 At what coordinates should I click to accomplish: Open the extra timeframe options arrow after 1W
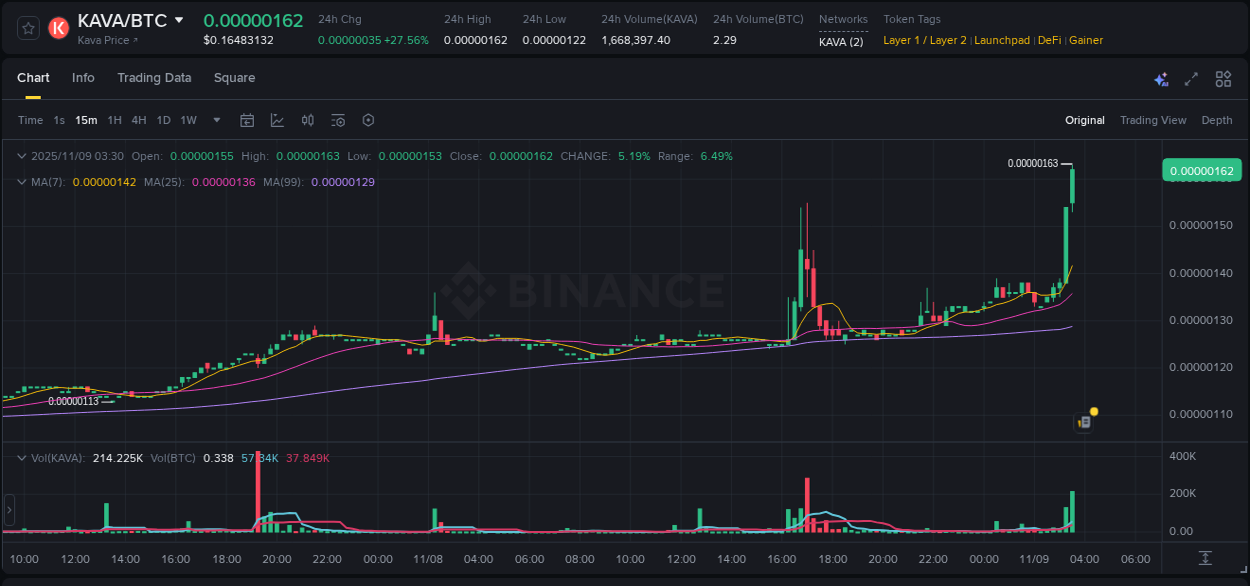tap(216, 120)
